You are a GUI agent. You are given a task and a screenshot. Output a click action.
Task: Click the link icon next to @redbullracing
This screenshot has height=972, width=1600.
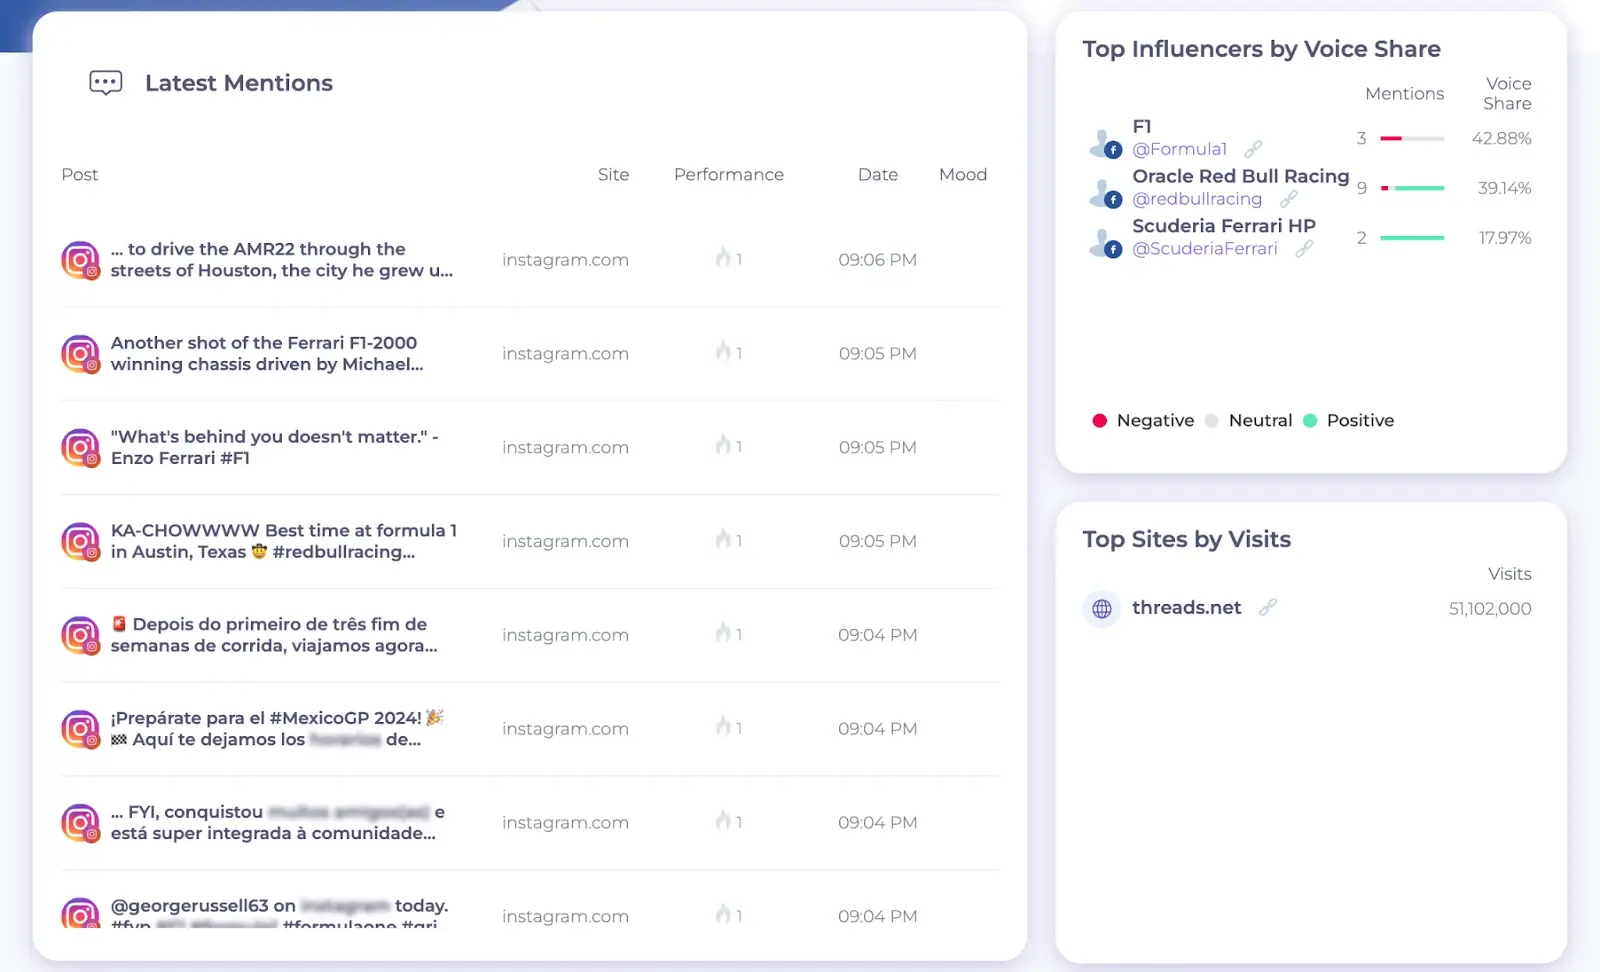pos(1291,199)
